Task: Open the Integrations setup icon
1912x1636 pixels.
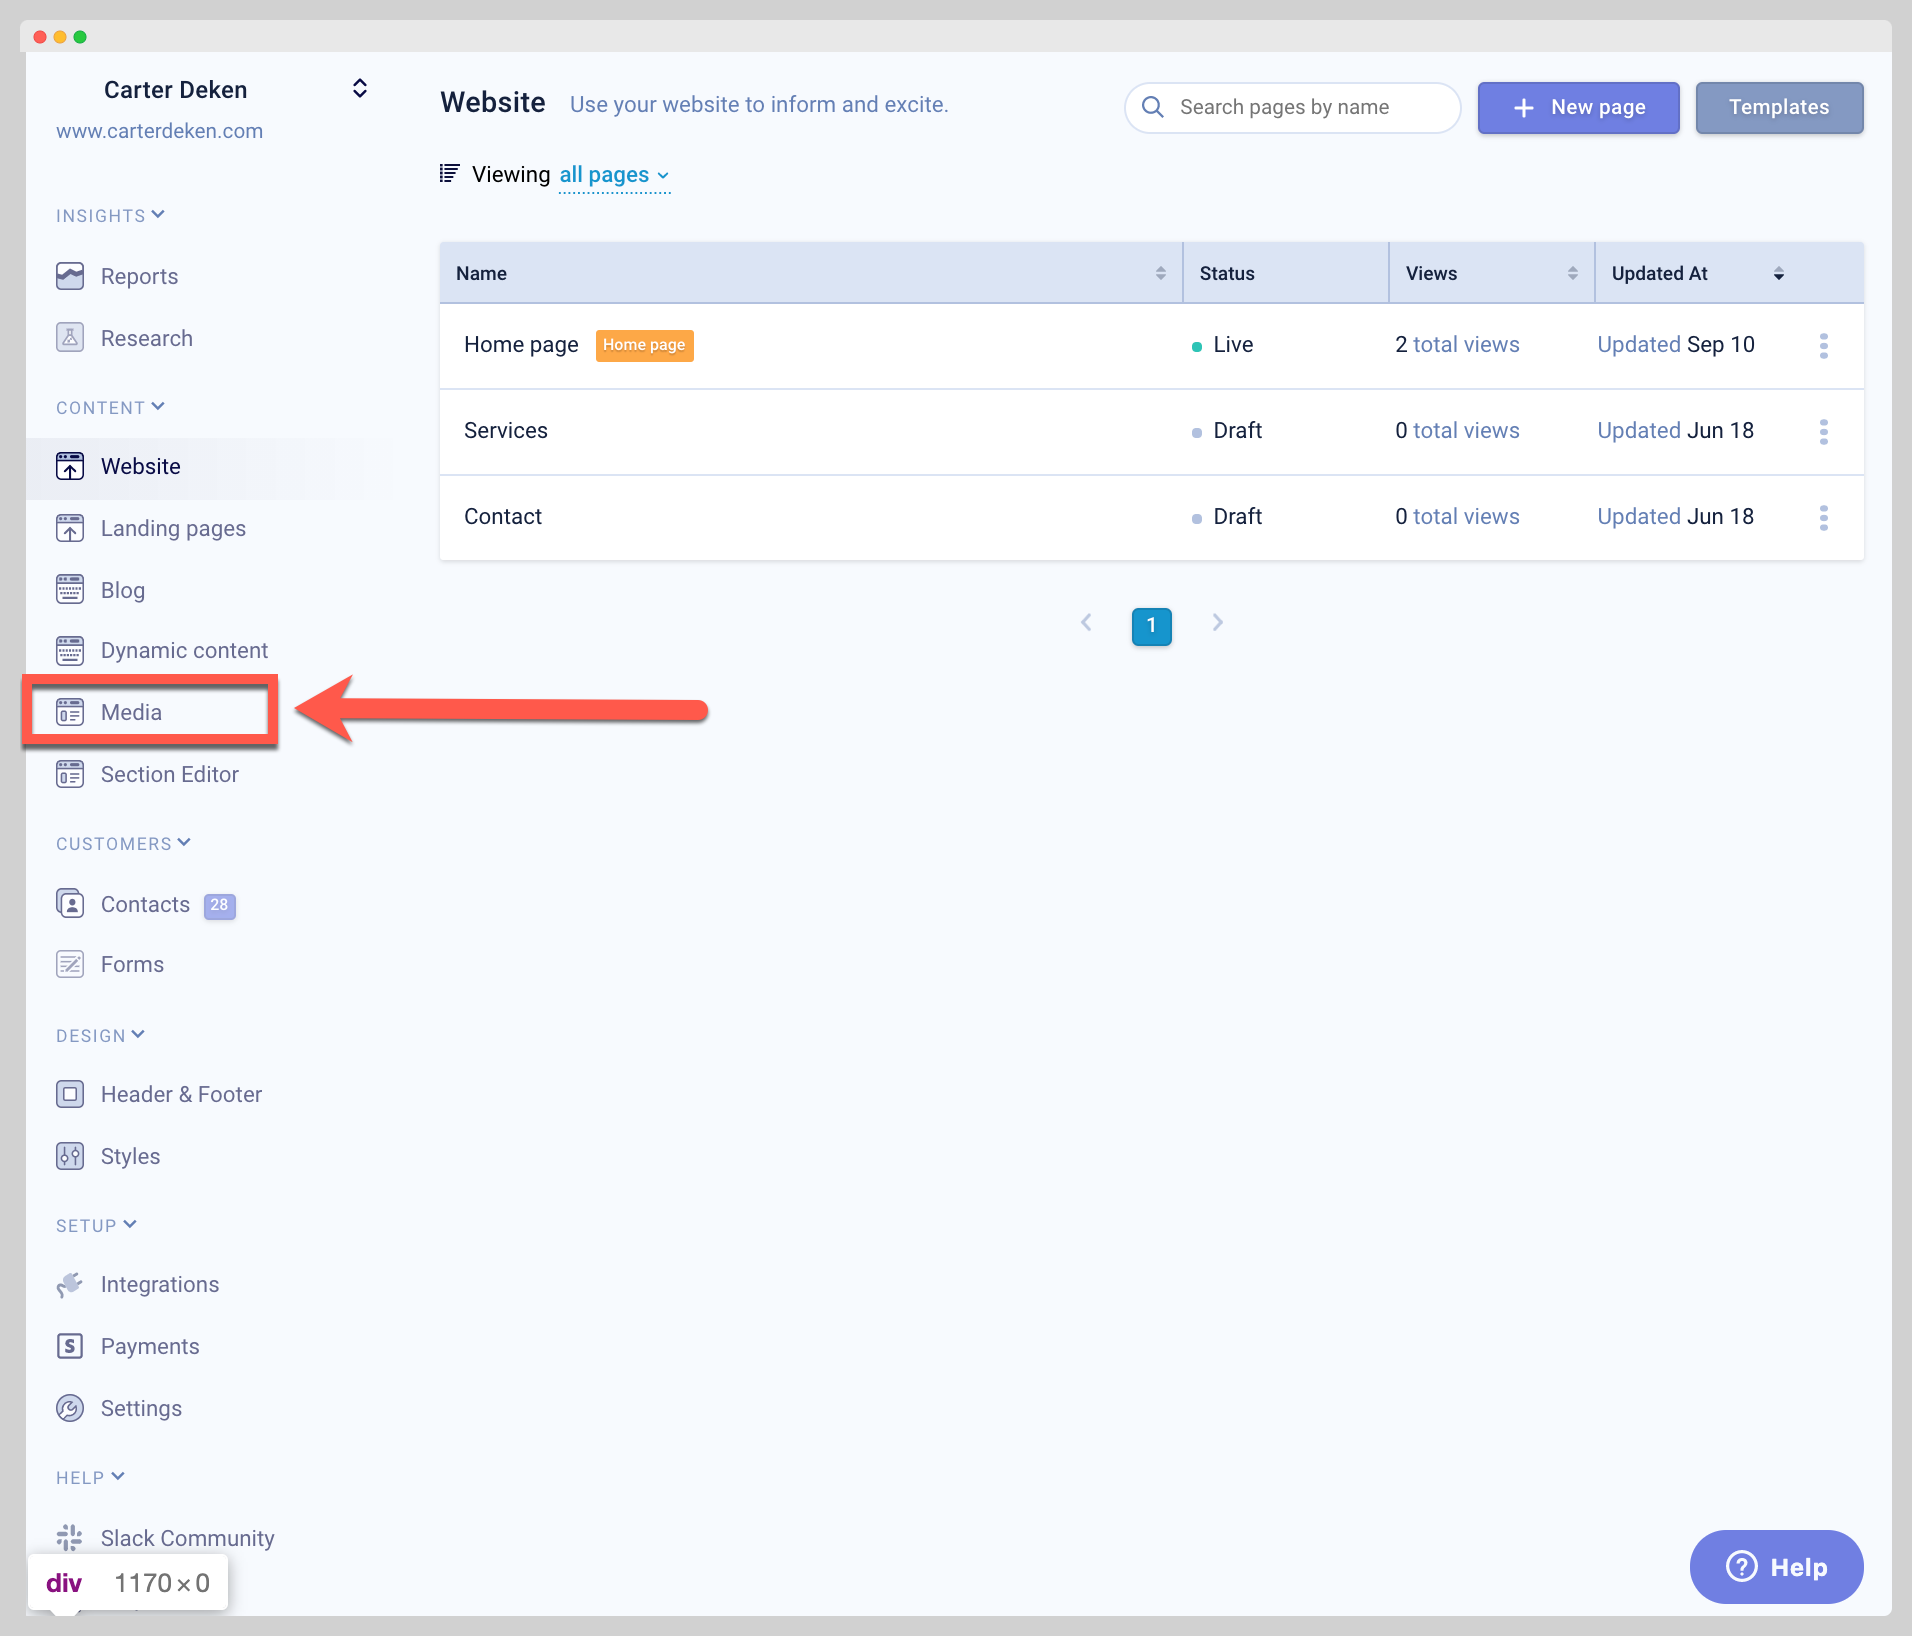Action: pyautogui.click(x=70, y=1284)
